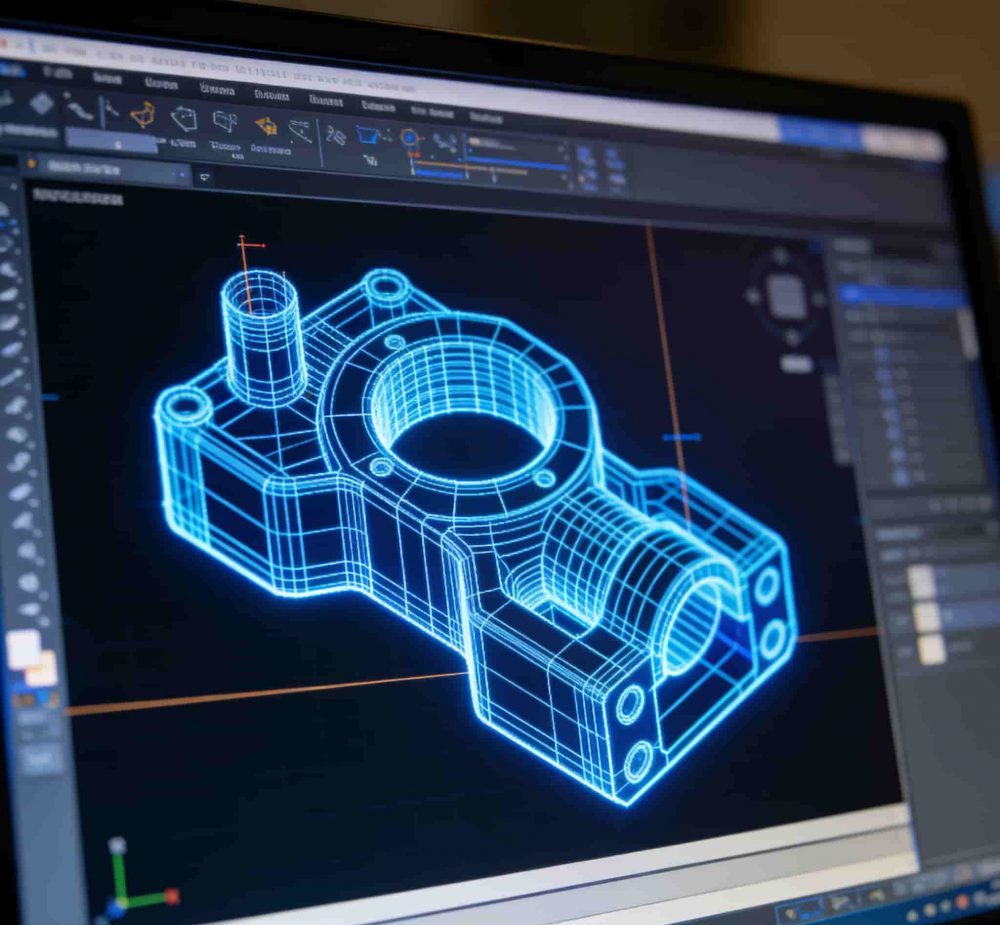1000x925 pixels.
Task: Select the highlighted blue row in right panel
Action: [902, 297]
